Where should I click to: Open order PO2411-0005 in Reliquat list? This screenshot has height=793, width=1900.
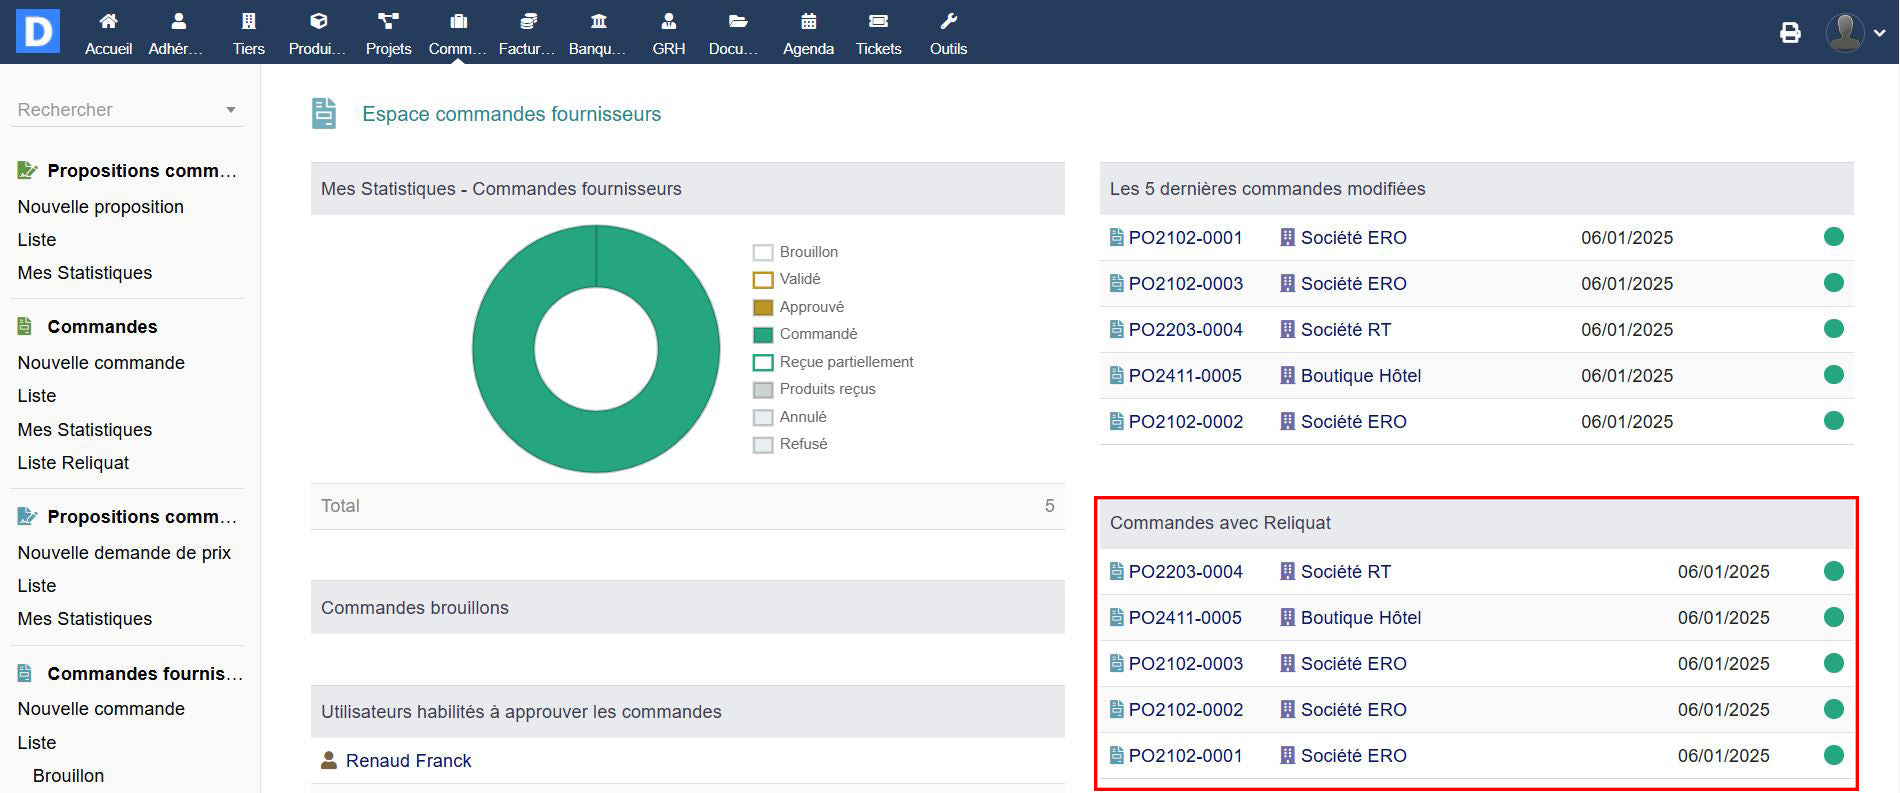pyautogui.click(x=1184, y=618)
